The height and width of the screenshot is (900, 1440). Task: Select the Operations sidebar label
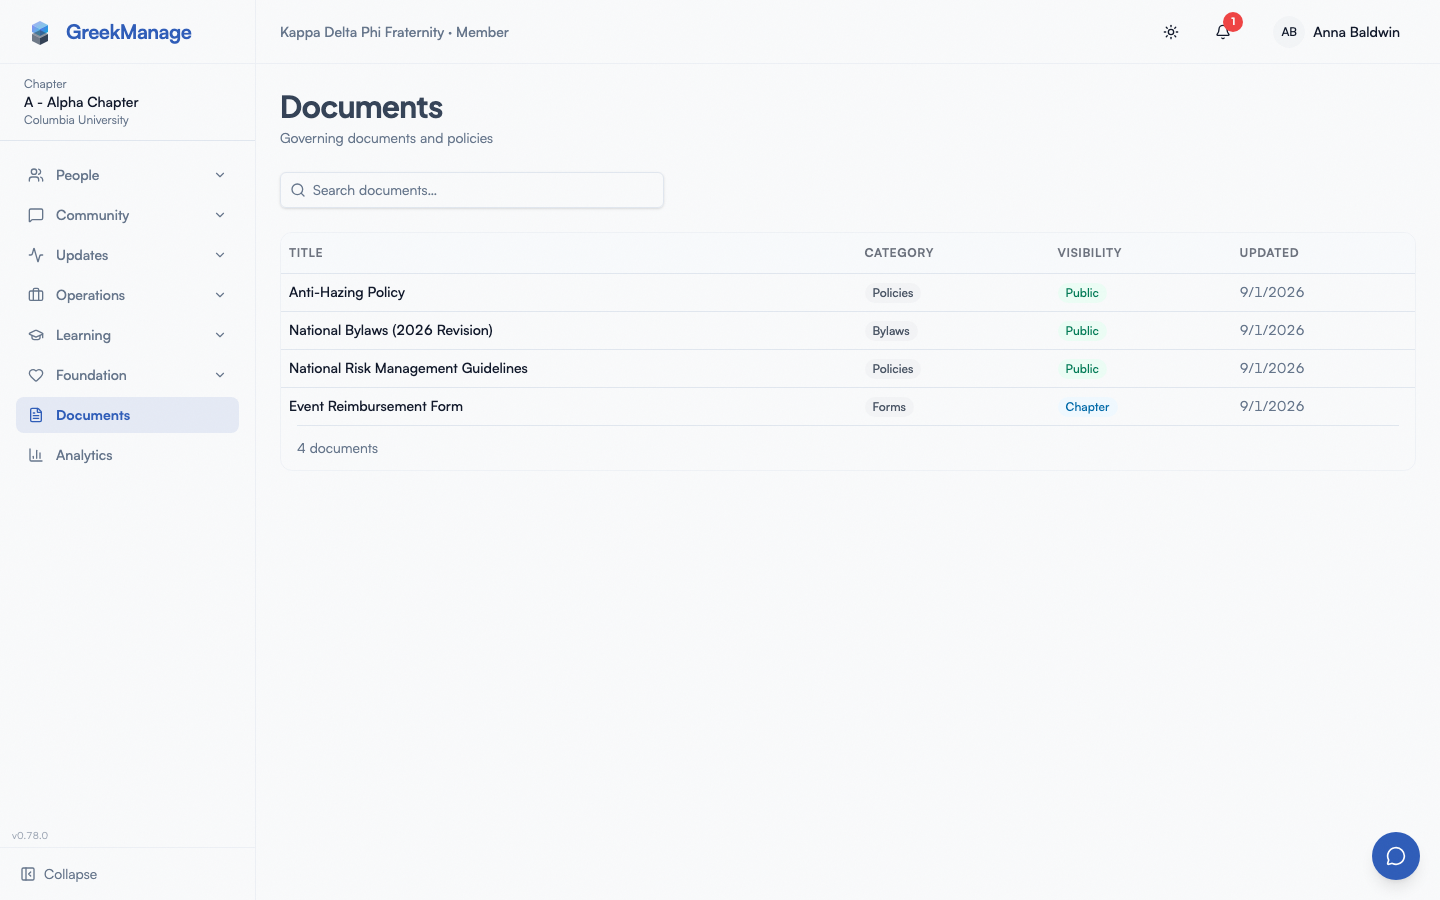point(90,295)
